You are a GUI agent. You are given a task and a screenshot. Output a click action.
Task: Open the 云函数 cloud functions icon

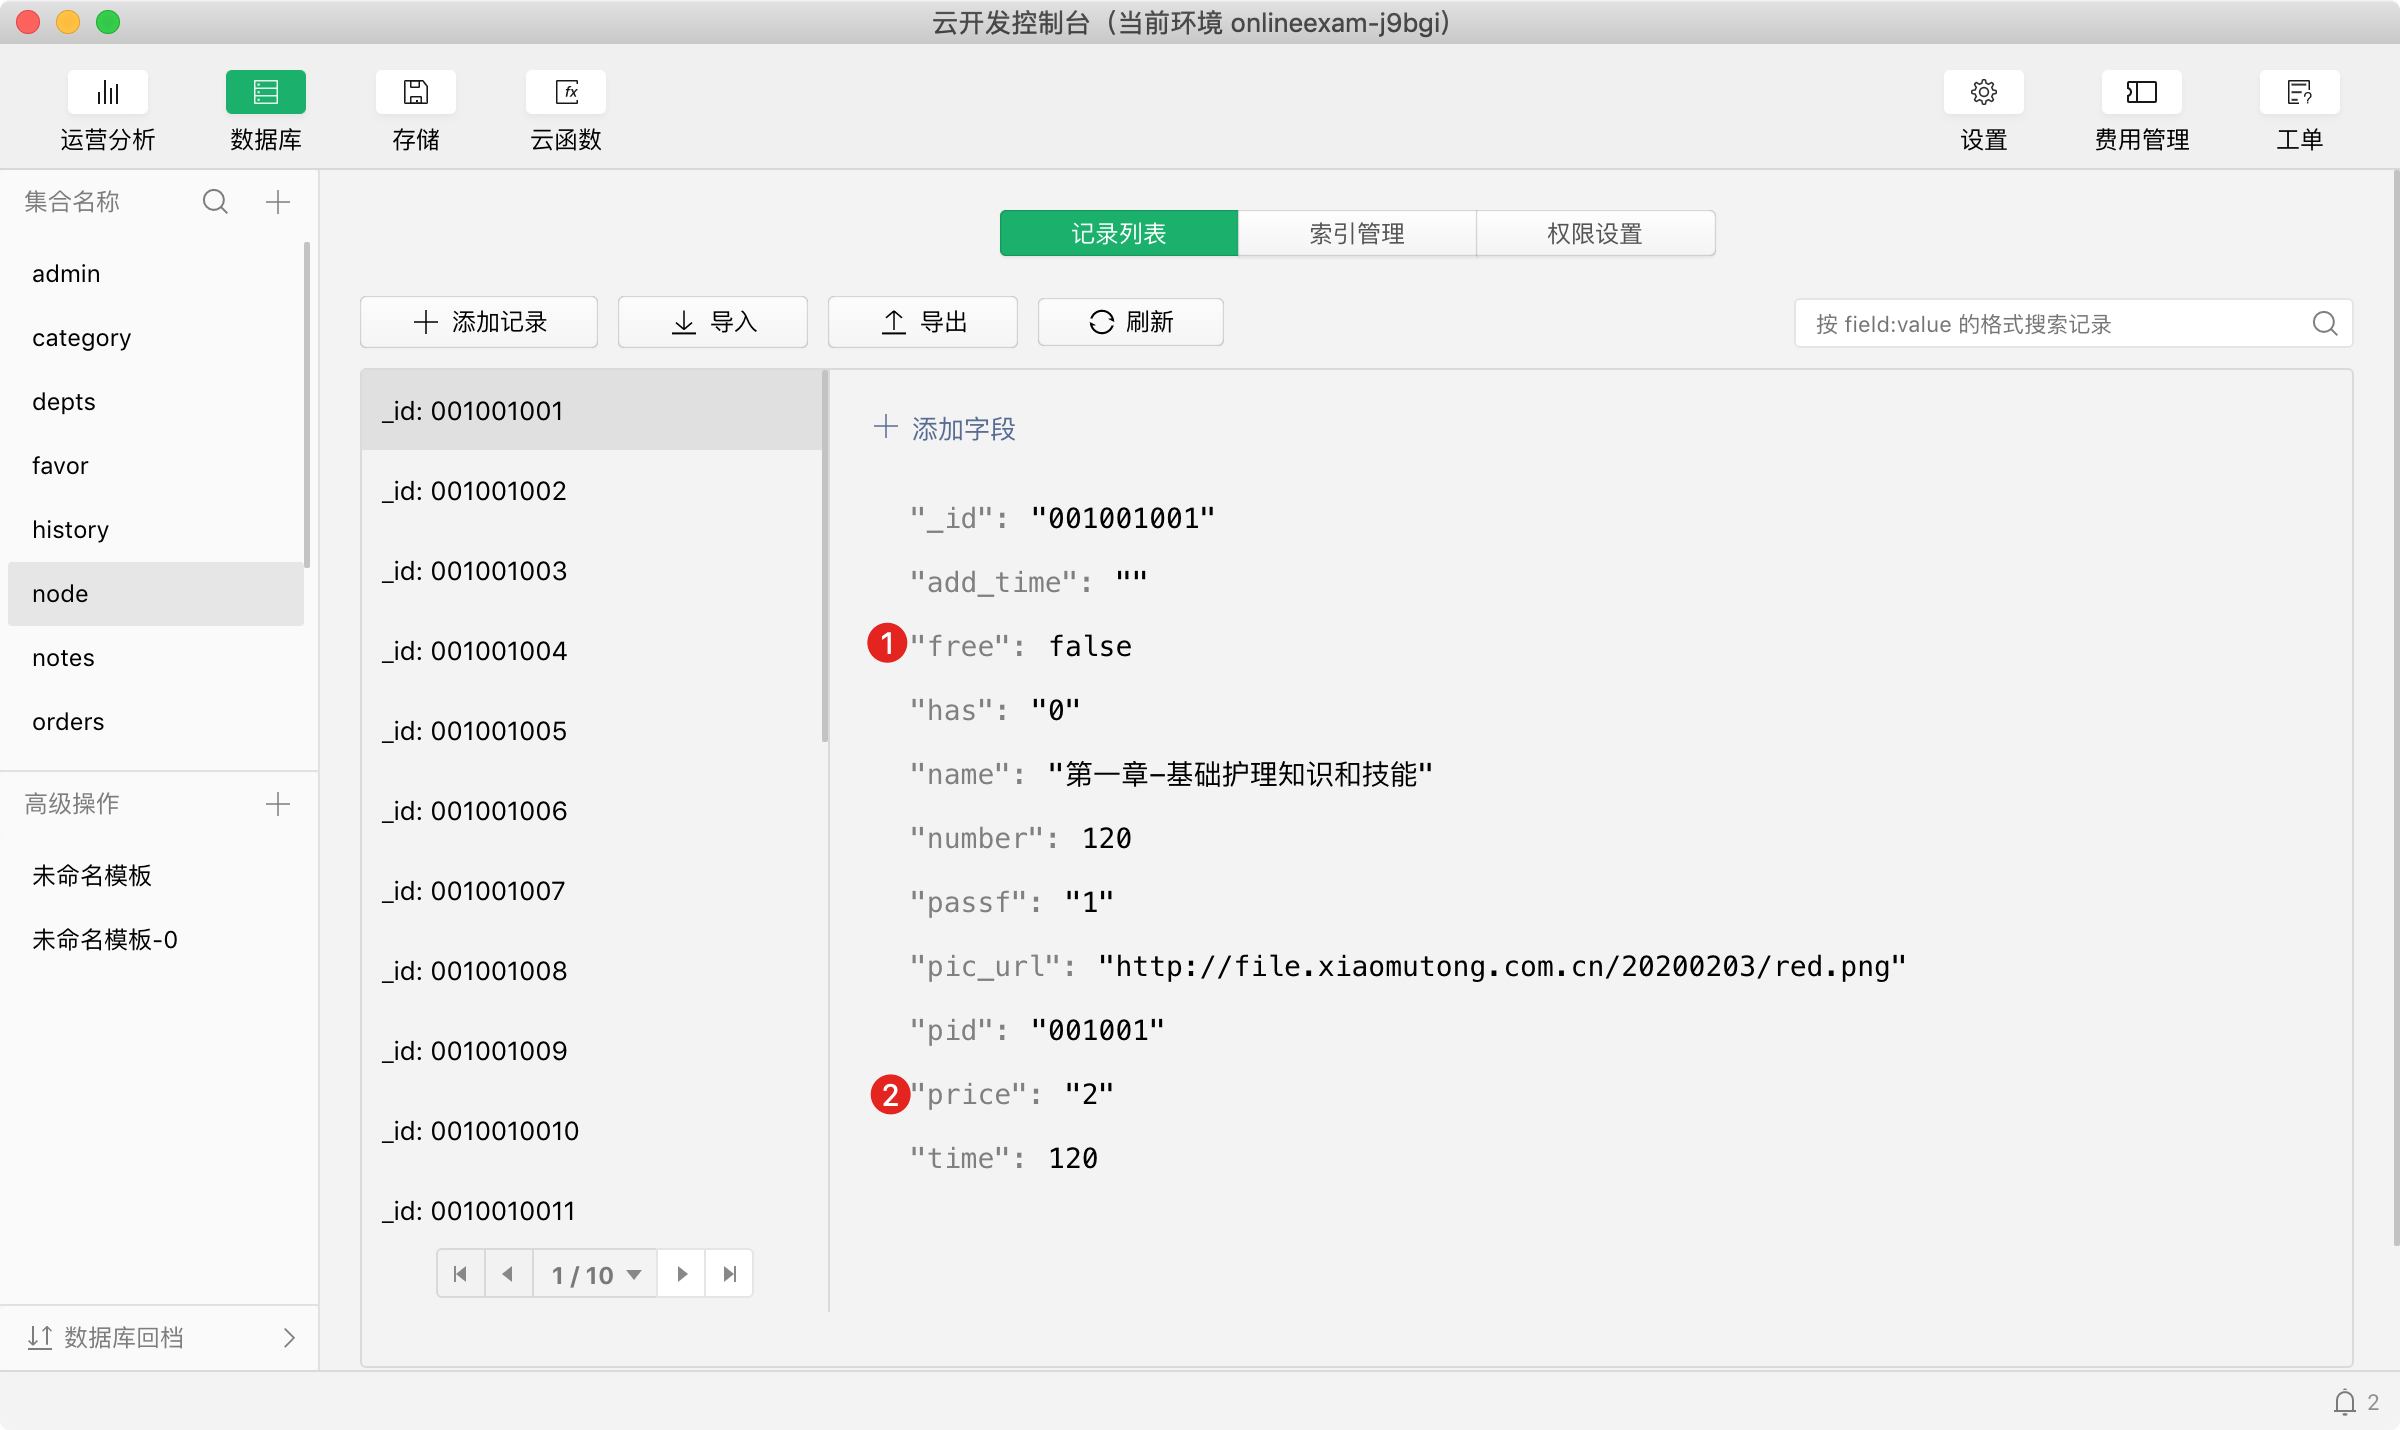pos(566,92)
